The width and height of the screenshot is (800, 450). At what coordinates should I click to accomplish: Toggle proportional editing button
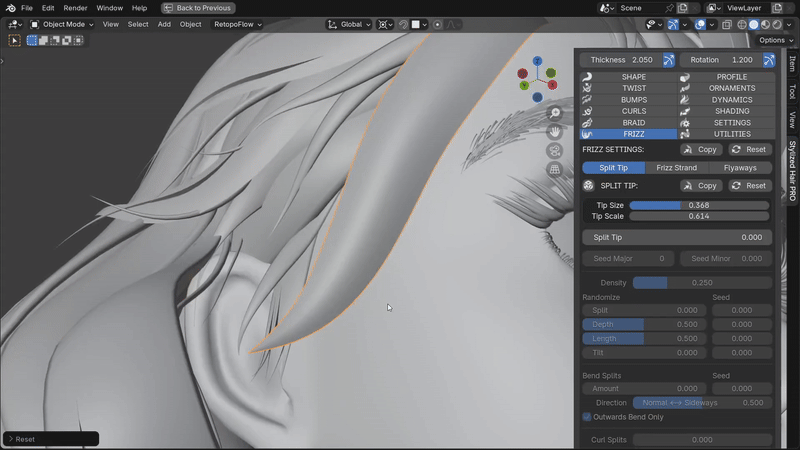[437, 24]
